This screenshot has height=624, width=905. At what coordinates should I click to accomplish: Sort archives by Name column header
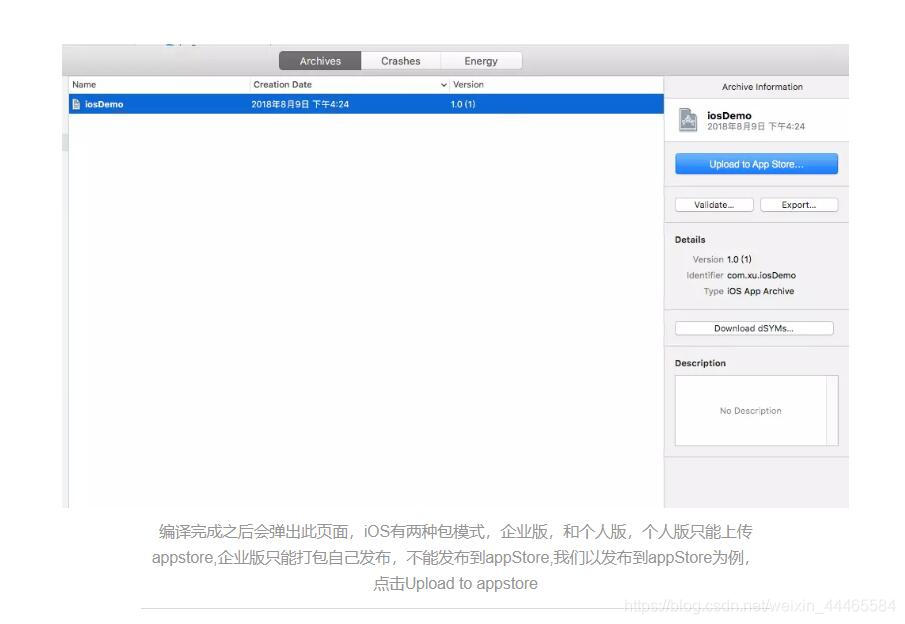[84, 84]
